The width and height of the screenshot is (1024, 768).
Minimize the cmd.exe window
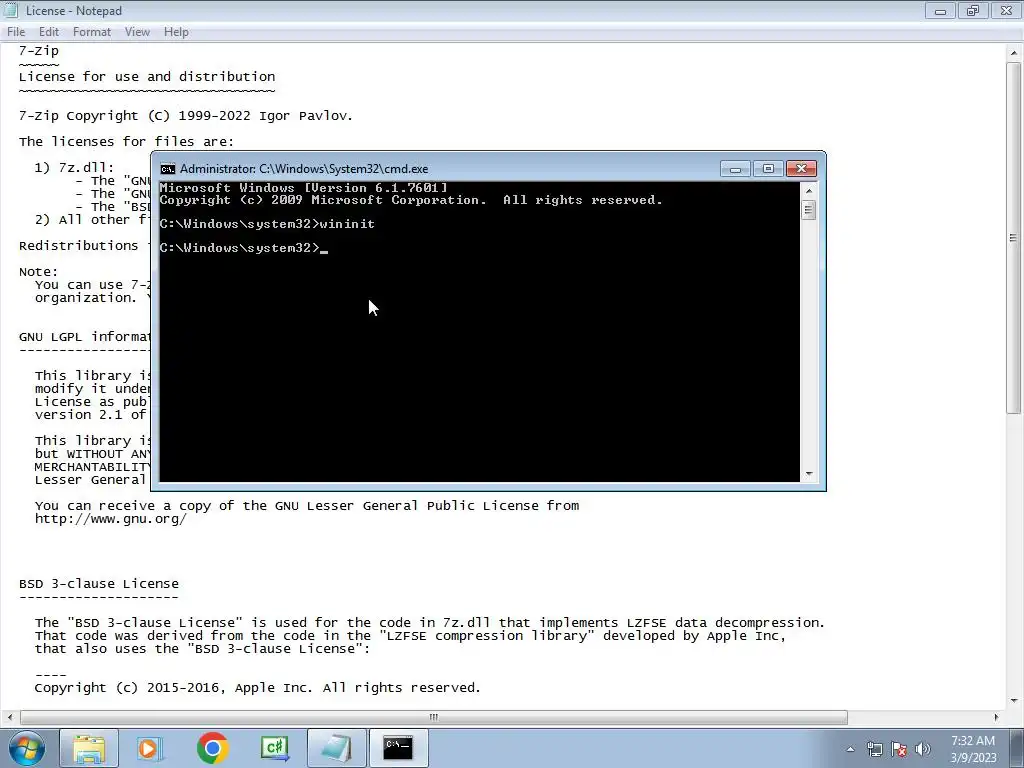[x=735, y=168]
